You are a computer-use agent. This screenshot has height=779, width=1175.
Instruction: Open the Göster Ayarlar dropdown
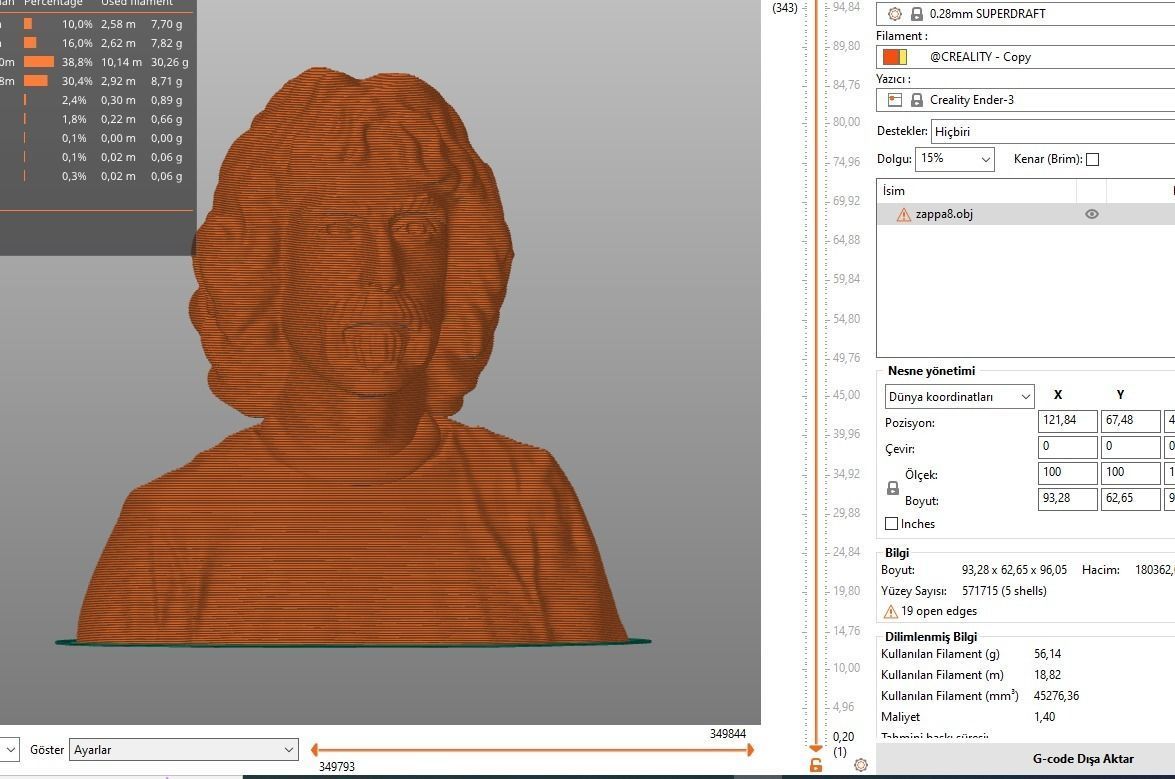coord(184,750)
